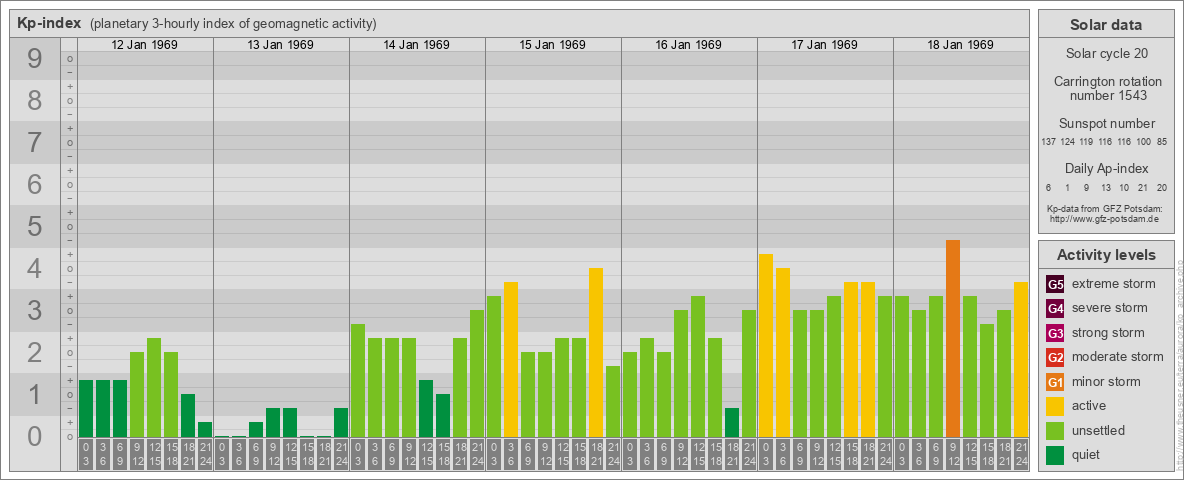The width and height of the screenshot is (1184, 480).
Task: Click sunspot number value 100
Action: coord(1145,142)
